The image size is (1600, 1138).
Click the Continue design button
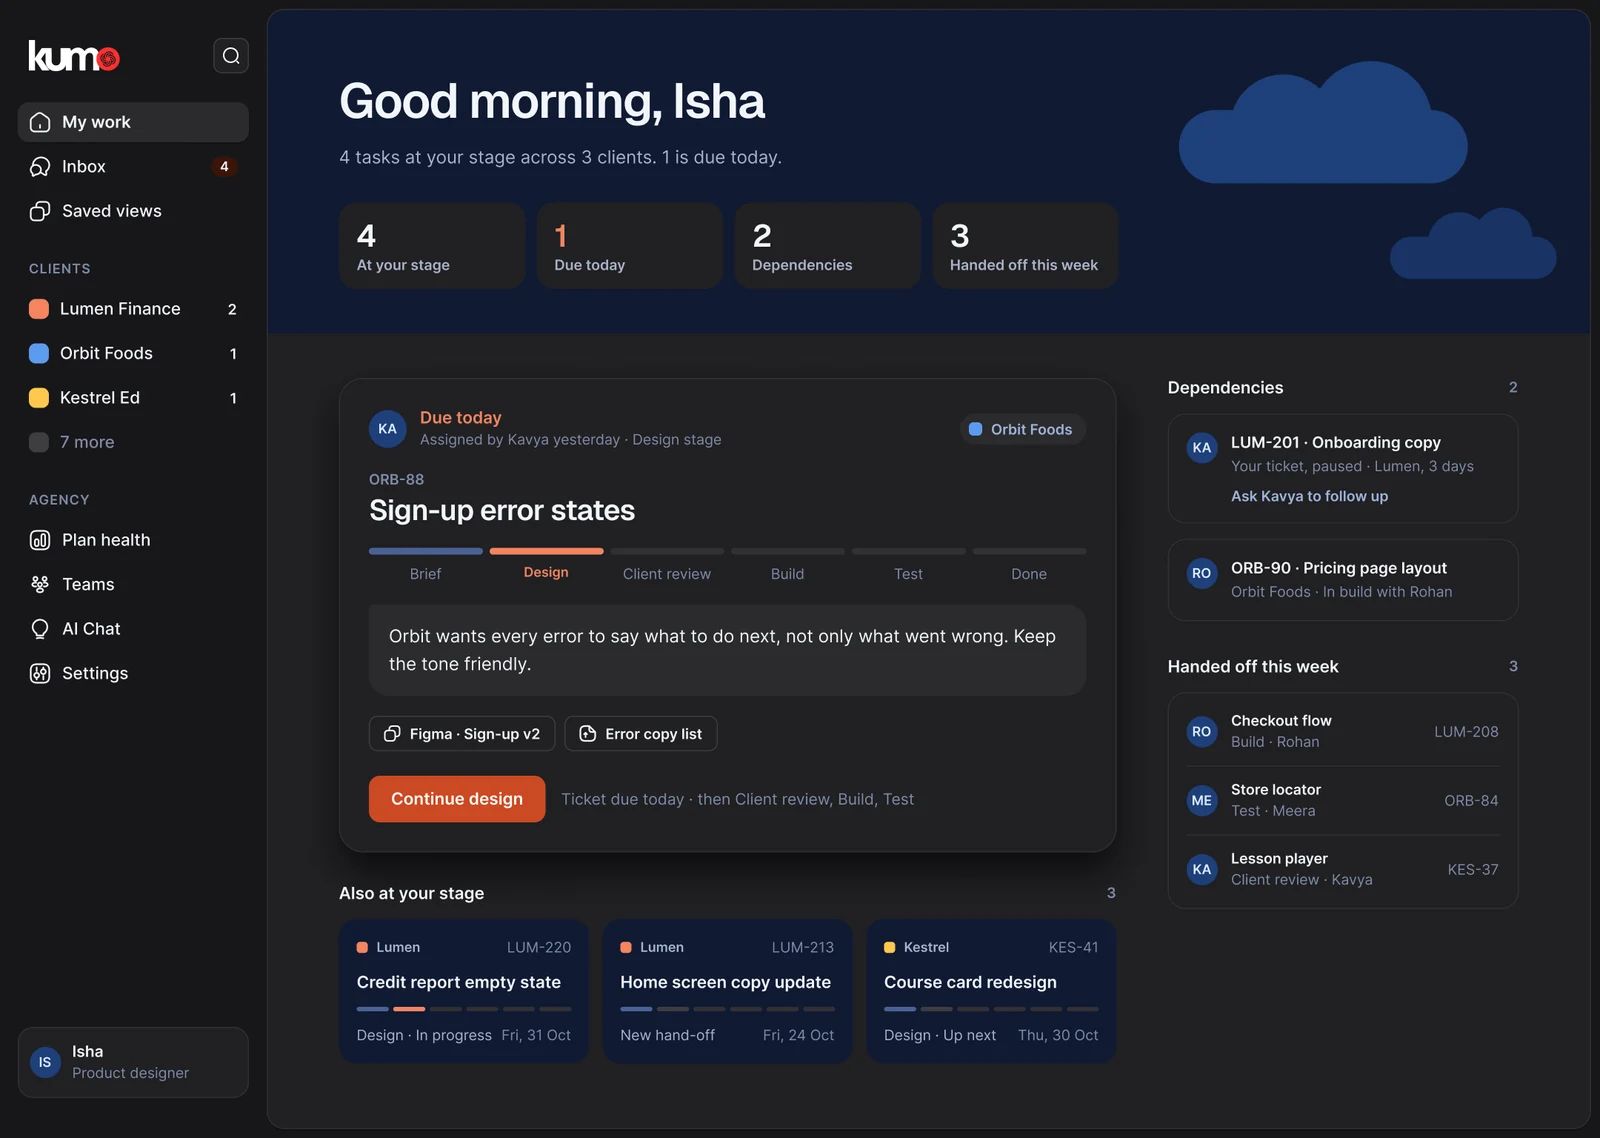point(457,799)
